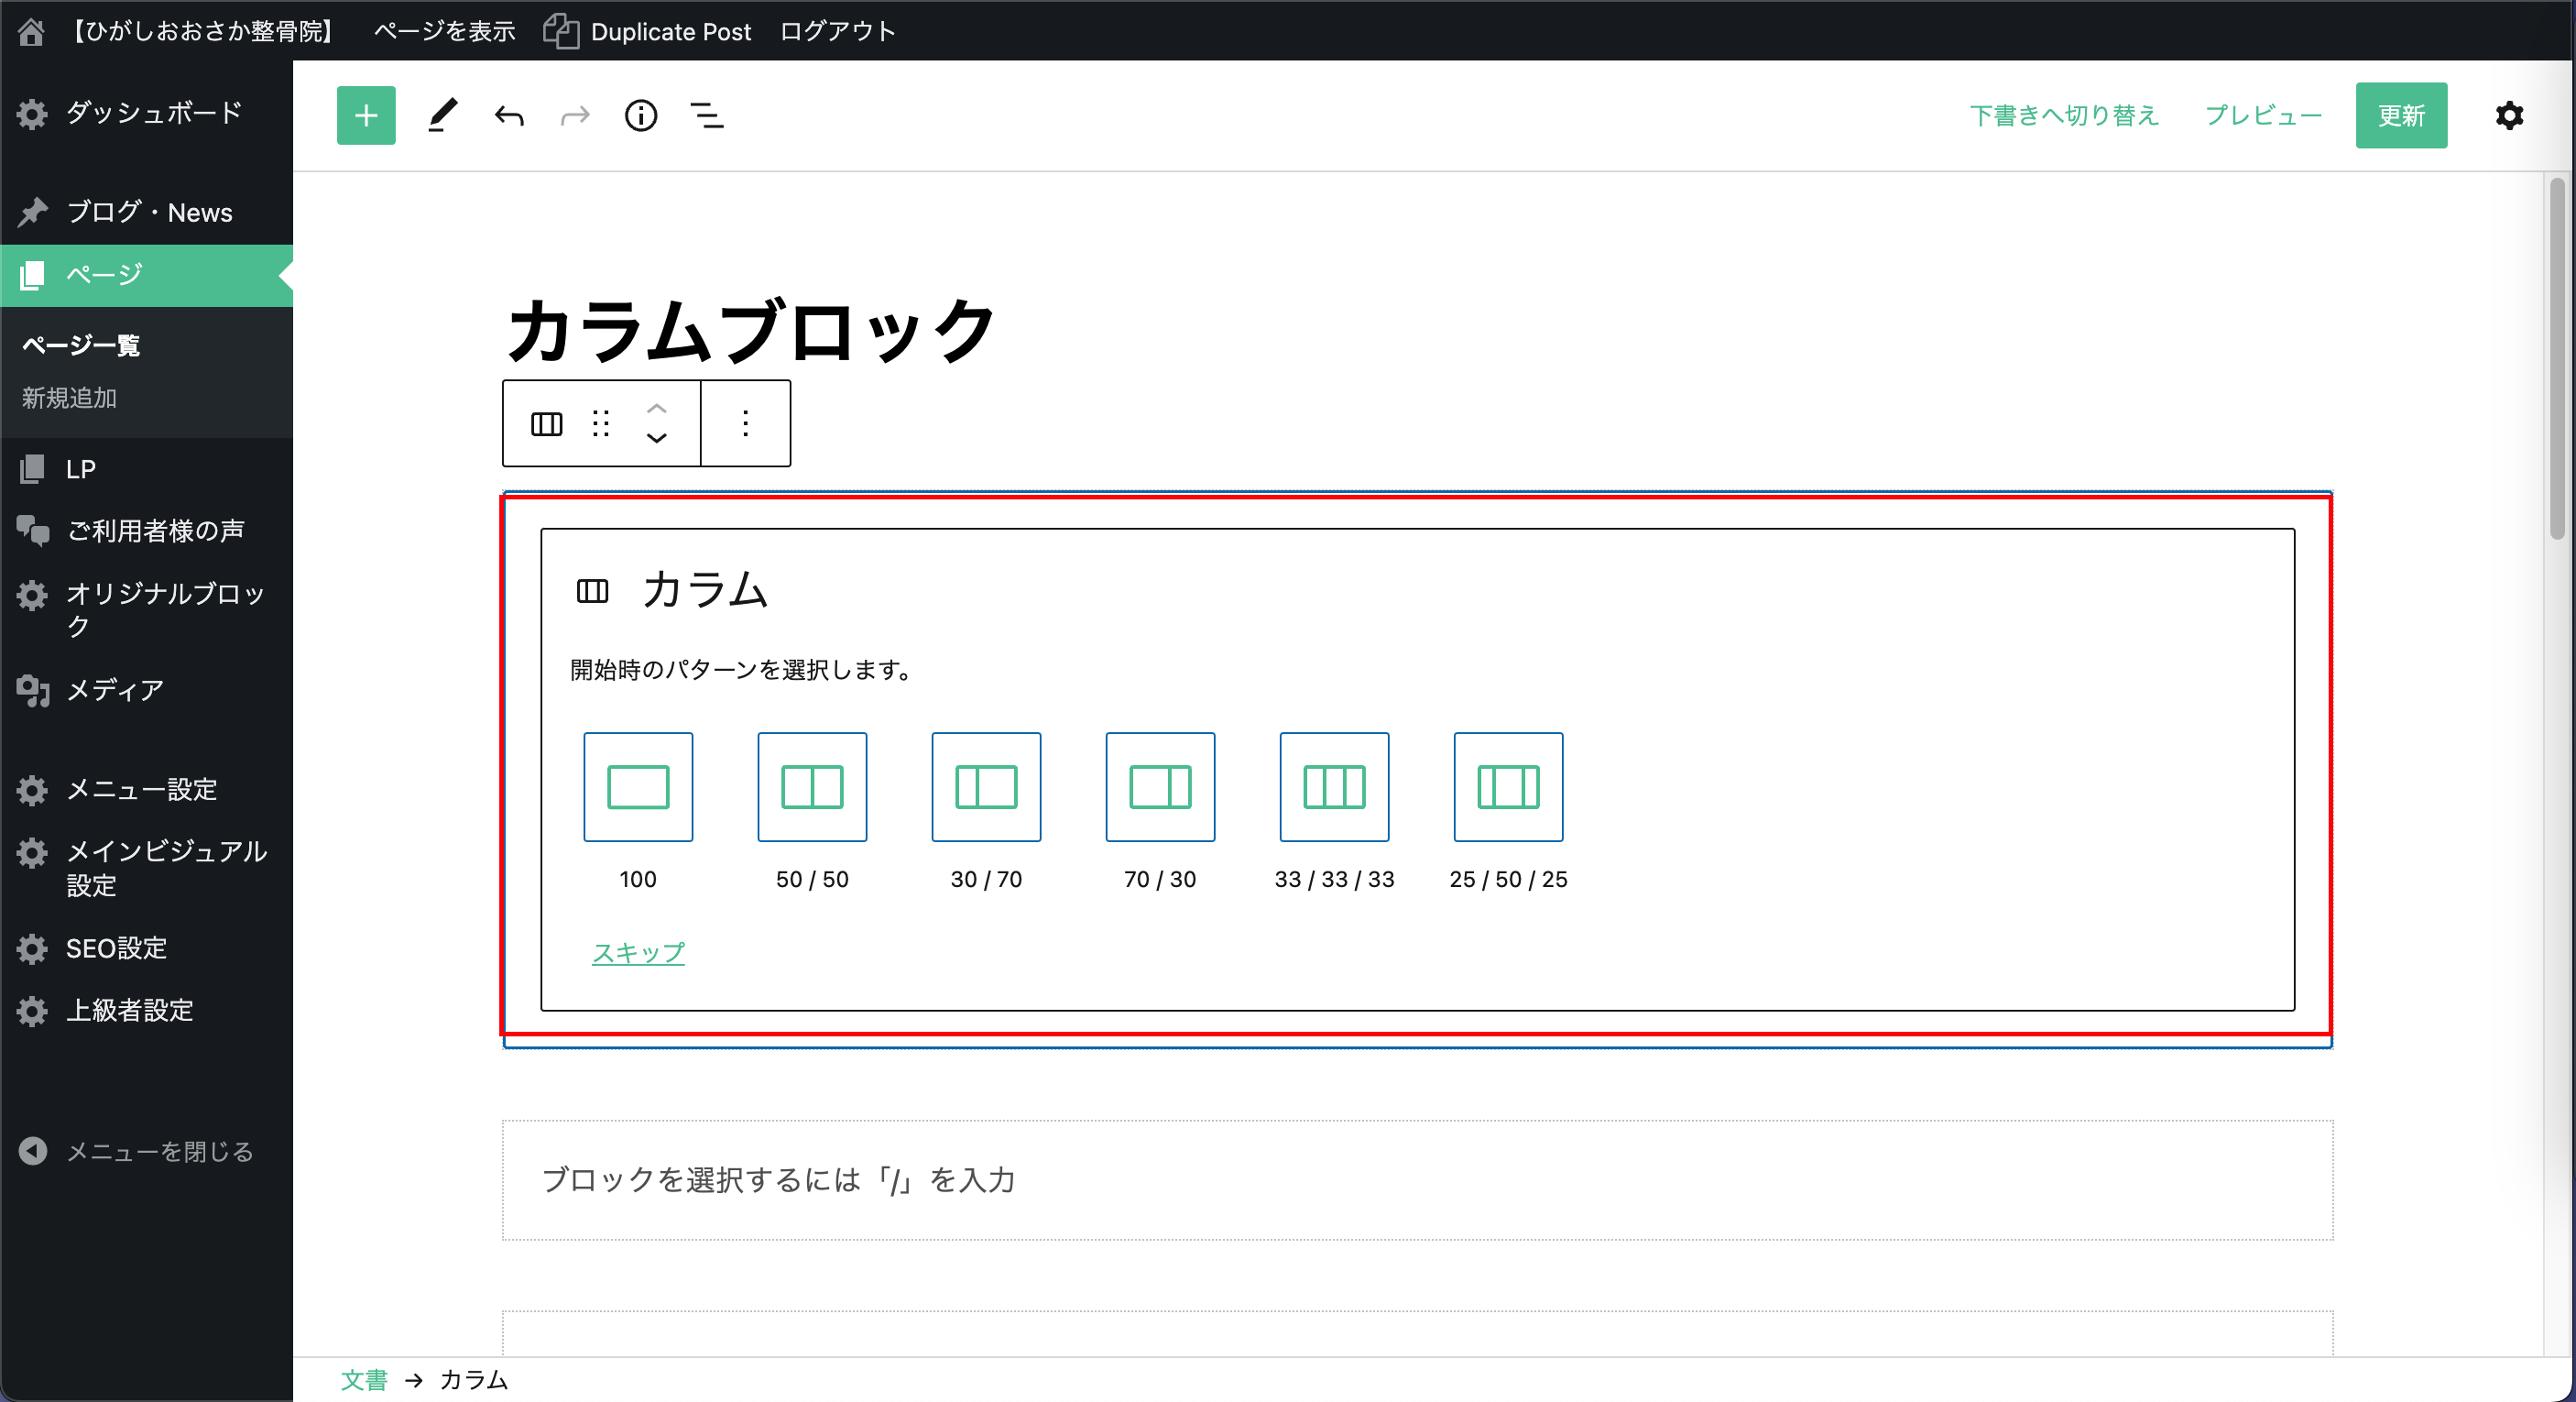
Task: Choose the 50 / 50 column pattern
Action: (812, 787)
